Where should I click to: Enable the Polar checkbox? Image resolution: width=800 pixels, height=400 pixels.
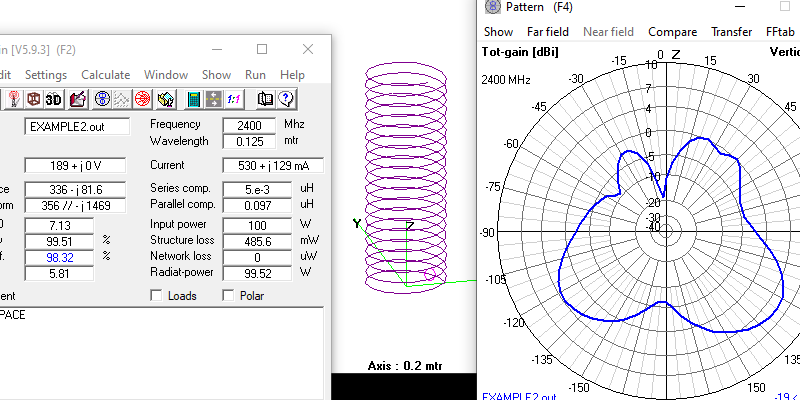click(229, 296)
